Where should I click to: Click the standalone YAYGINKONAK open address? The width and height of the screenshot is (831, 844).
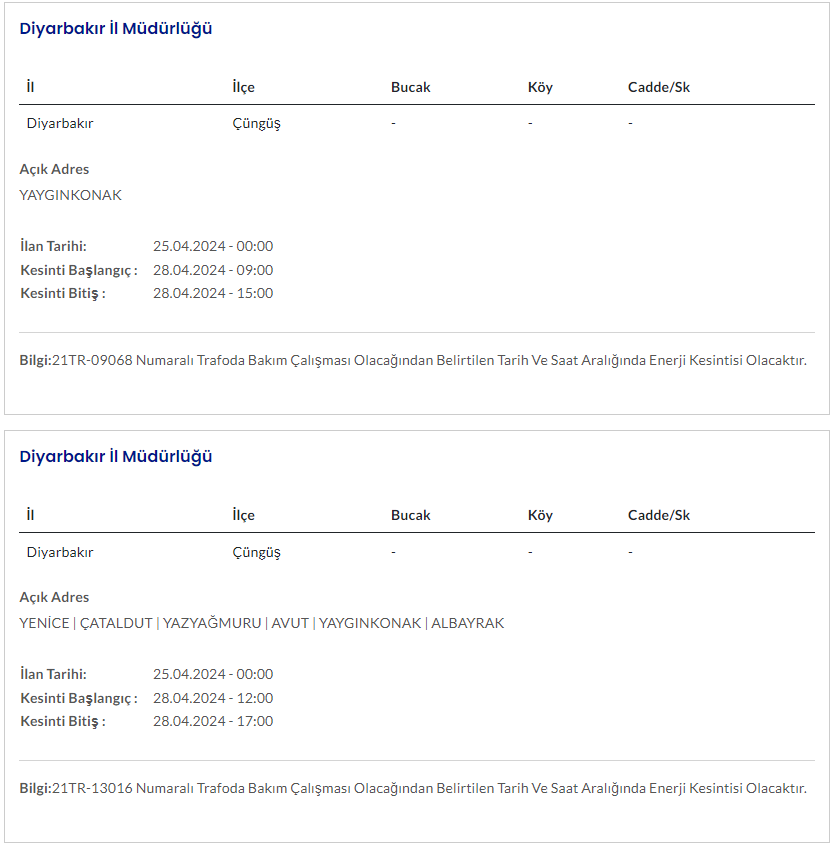[71, 195]
